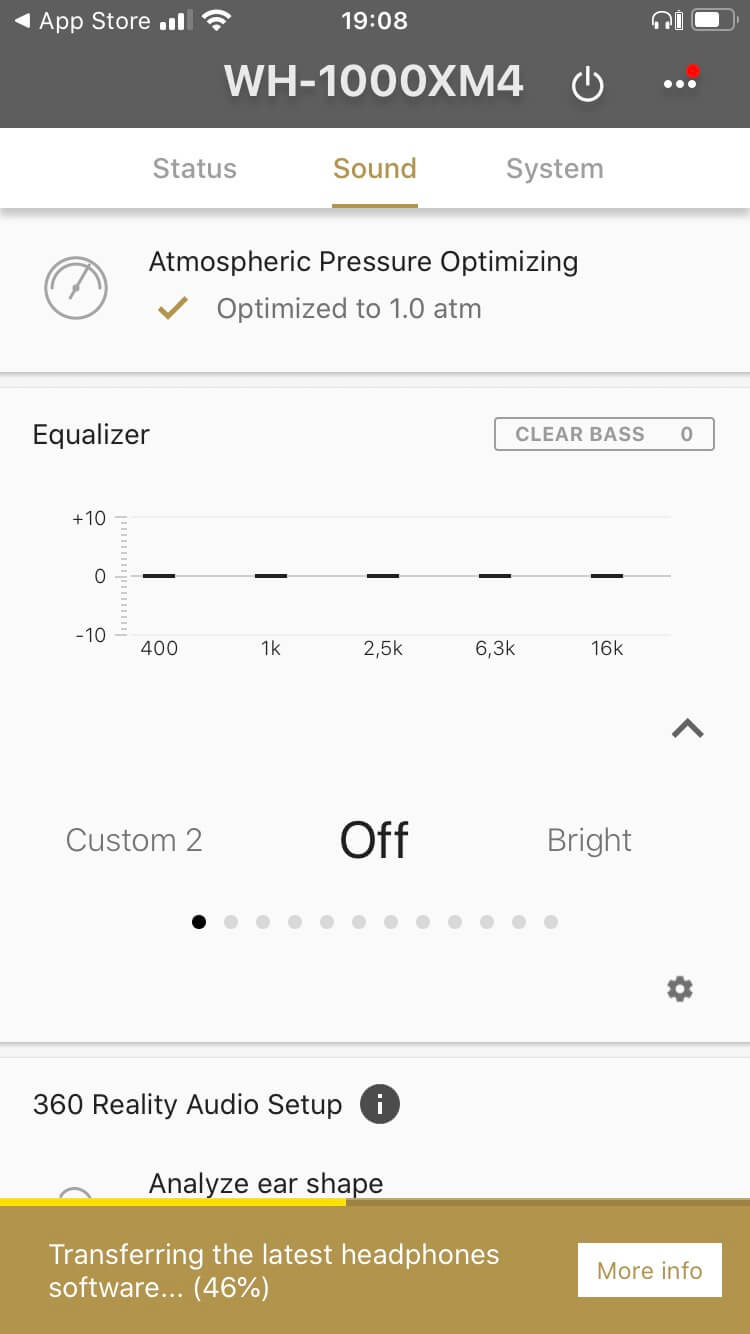Tap the headphone power icon

(587, 85)
